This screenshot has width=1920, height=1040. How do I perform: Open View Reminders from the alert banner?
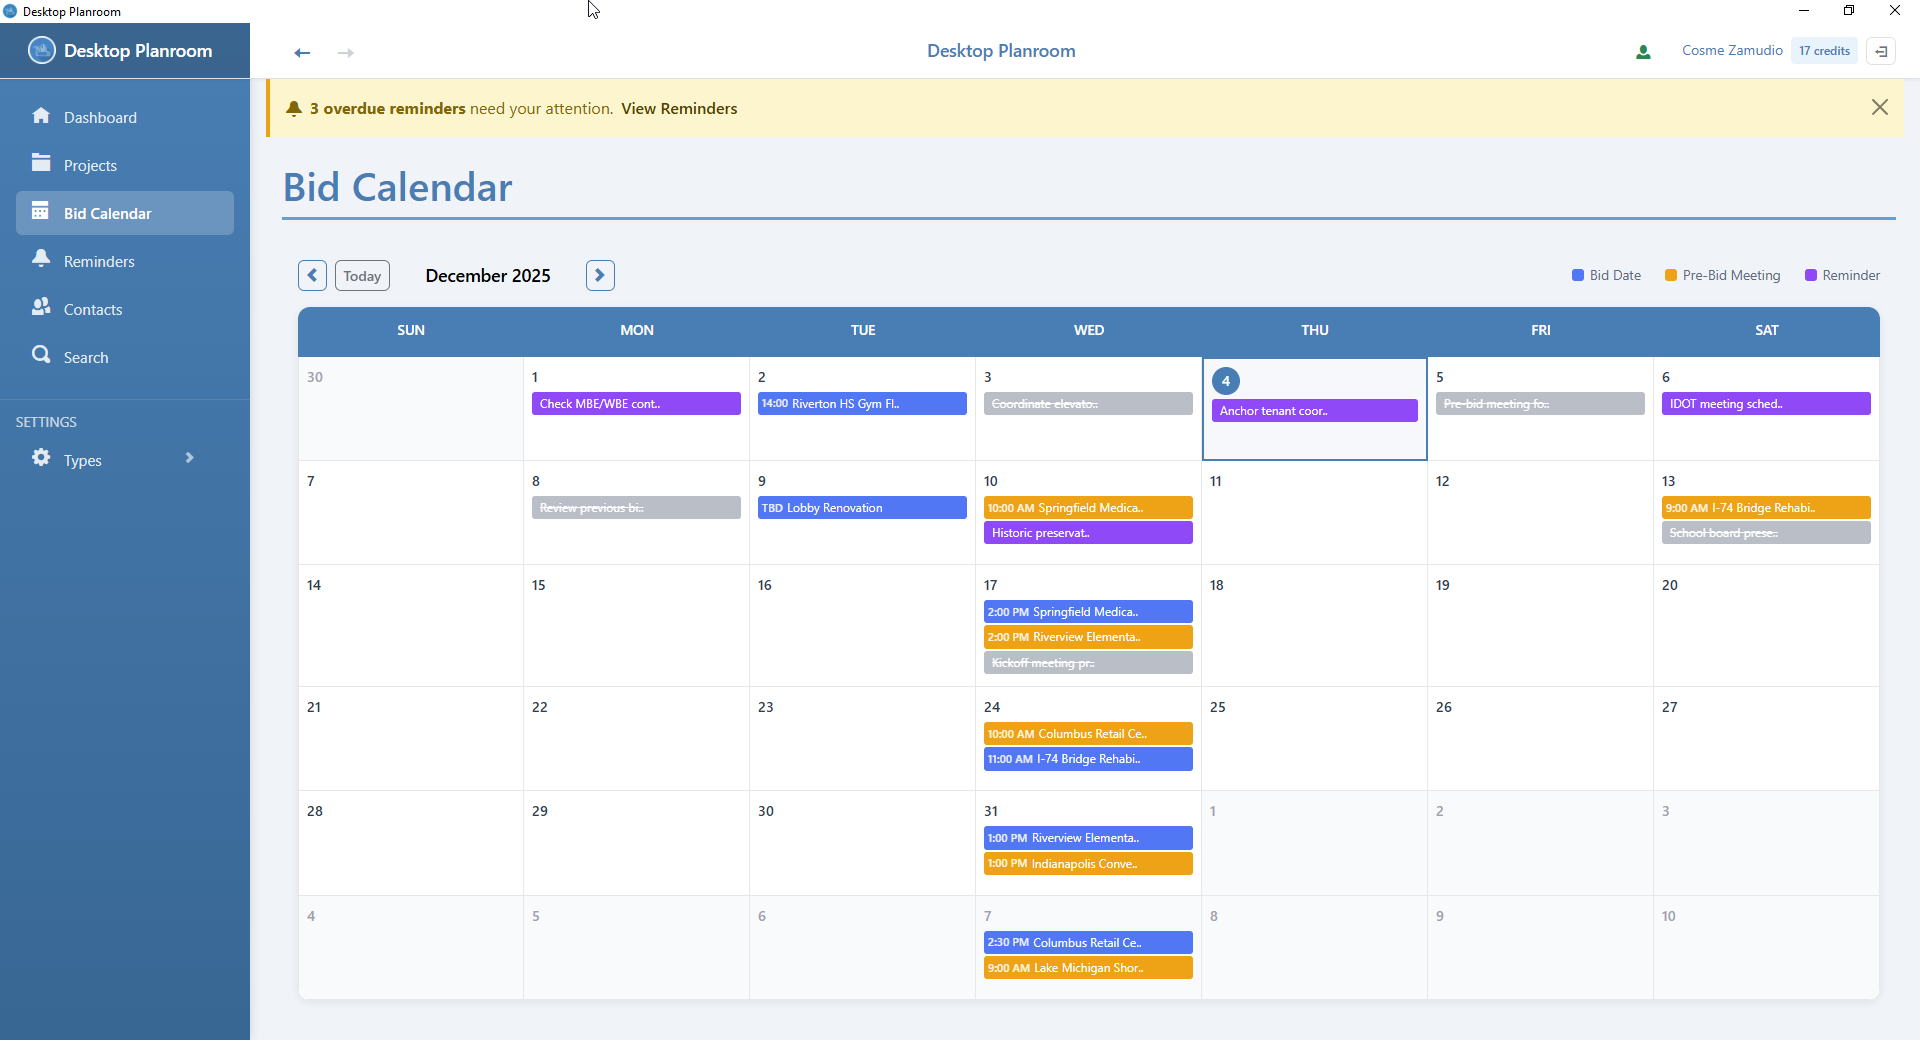[679, 108]
